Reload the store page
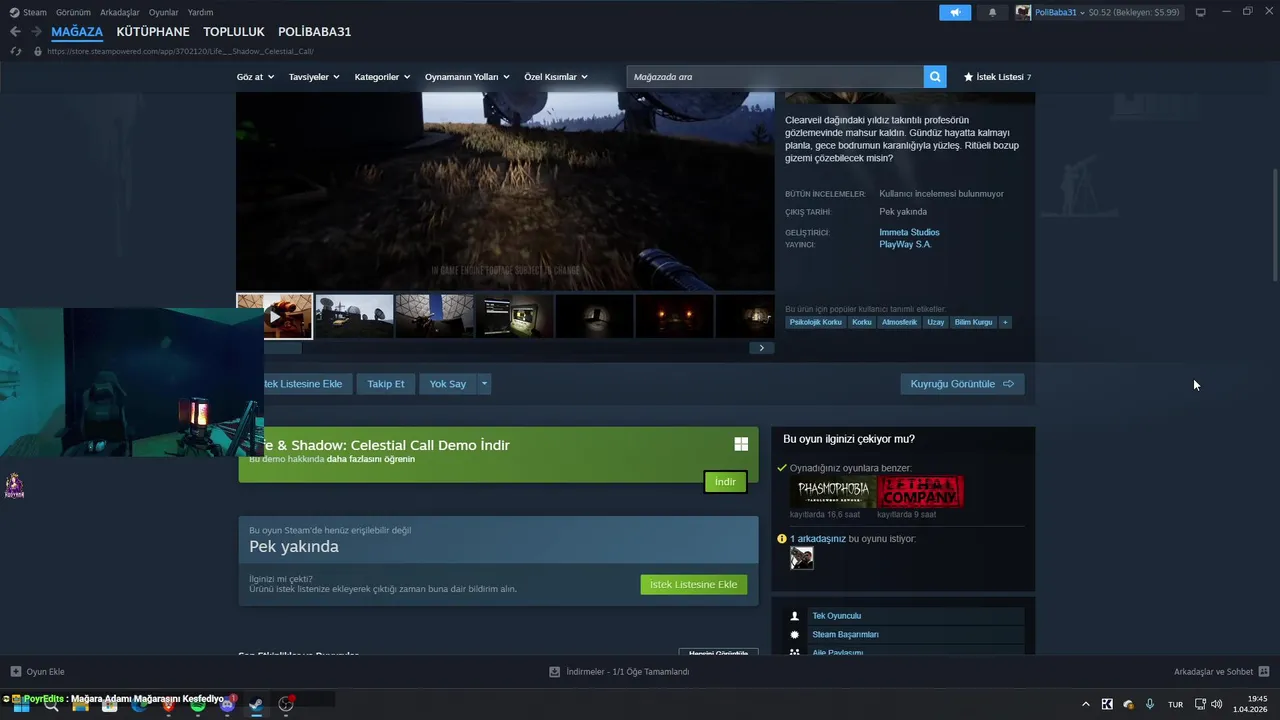The width and height of the screenshot is (1280, 720). click(x=16, y=51)
